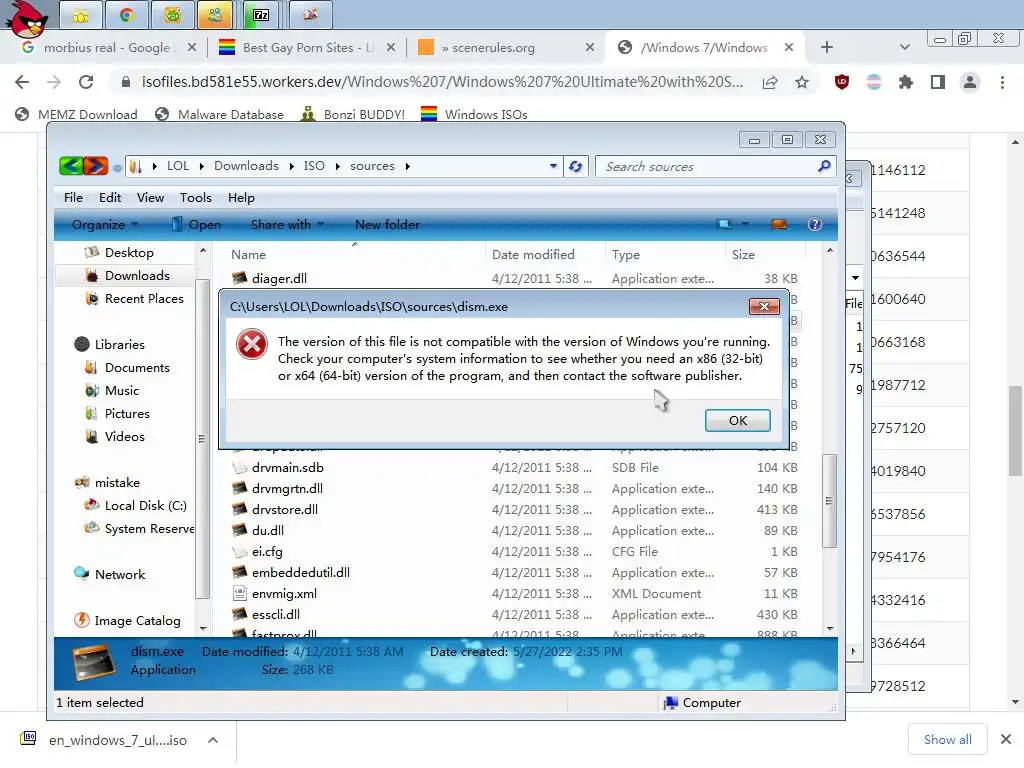Expand recent pages dropdown near nav arrows
1024x768 pixels.
point(117,167)
